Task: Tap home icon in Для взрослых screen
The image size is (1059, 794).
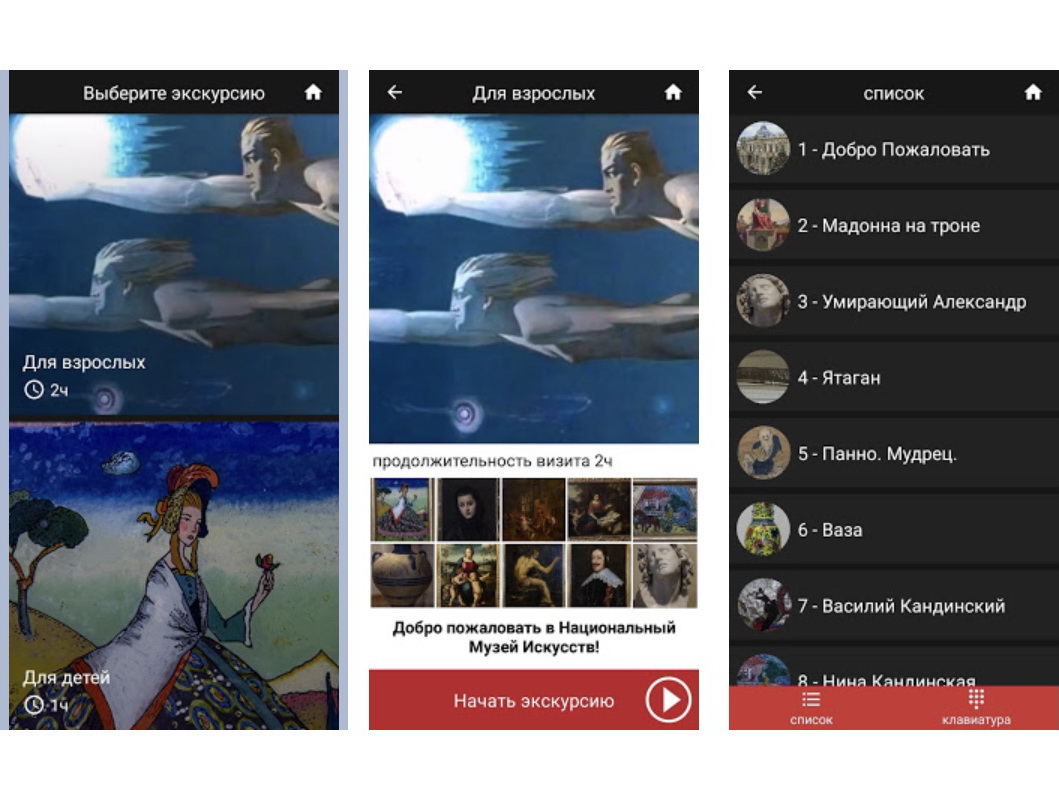Action: (673, 92)
